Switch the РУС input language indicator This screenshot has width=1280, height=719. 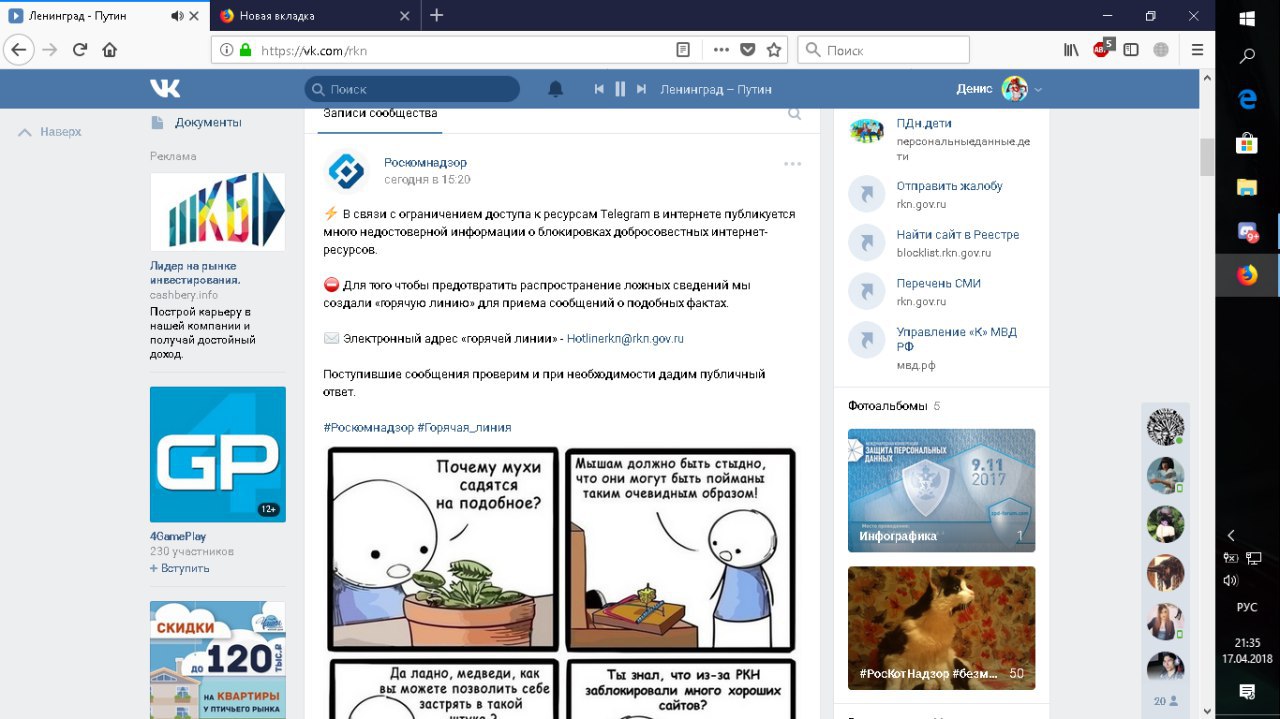[1247, 607]
